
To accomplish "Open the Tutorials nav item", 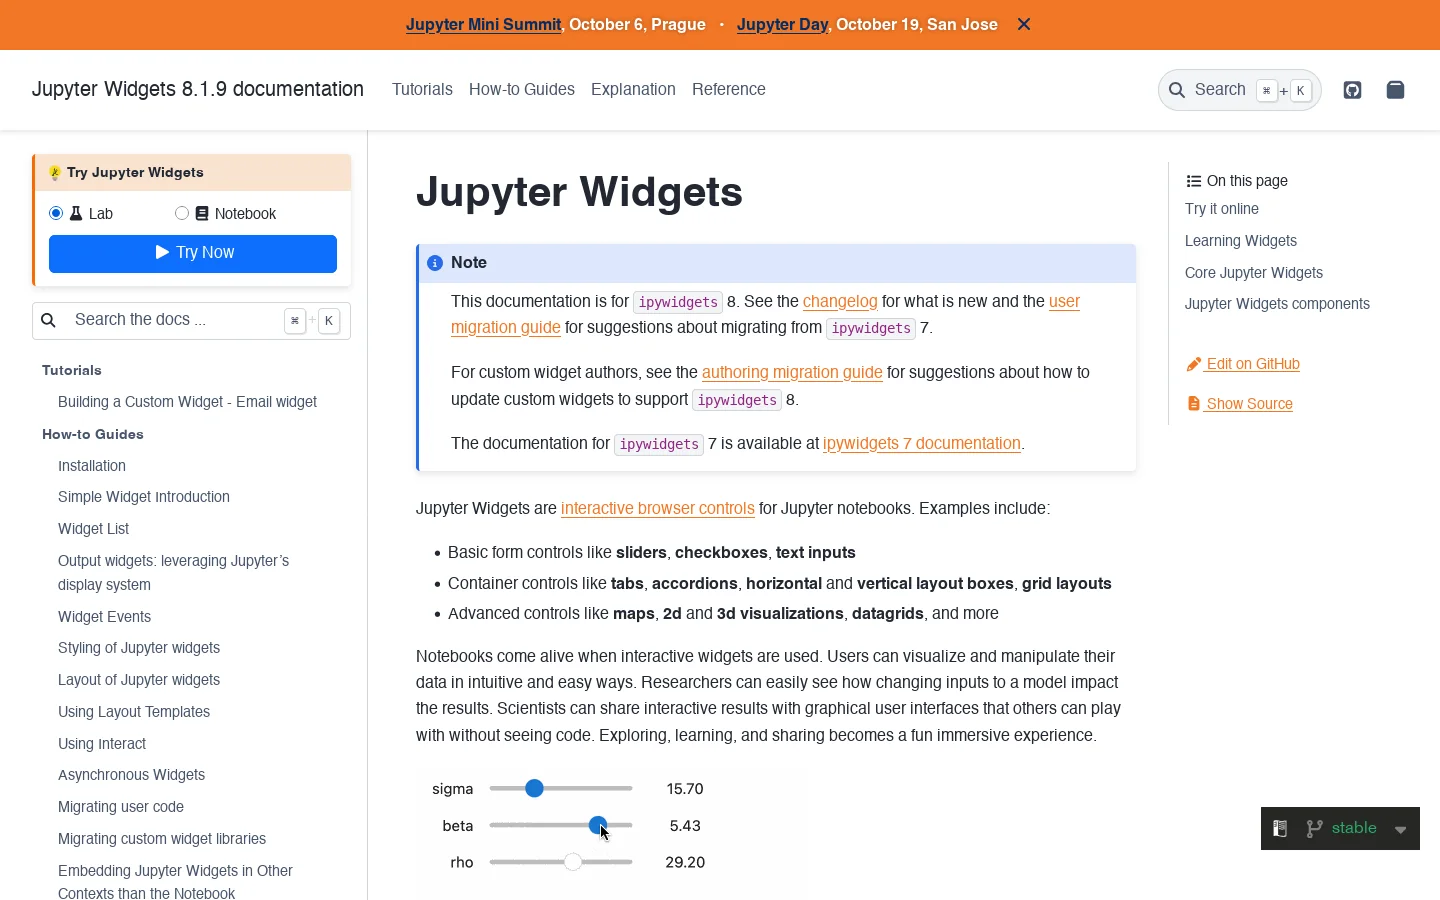I will pos(422,89).
